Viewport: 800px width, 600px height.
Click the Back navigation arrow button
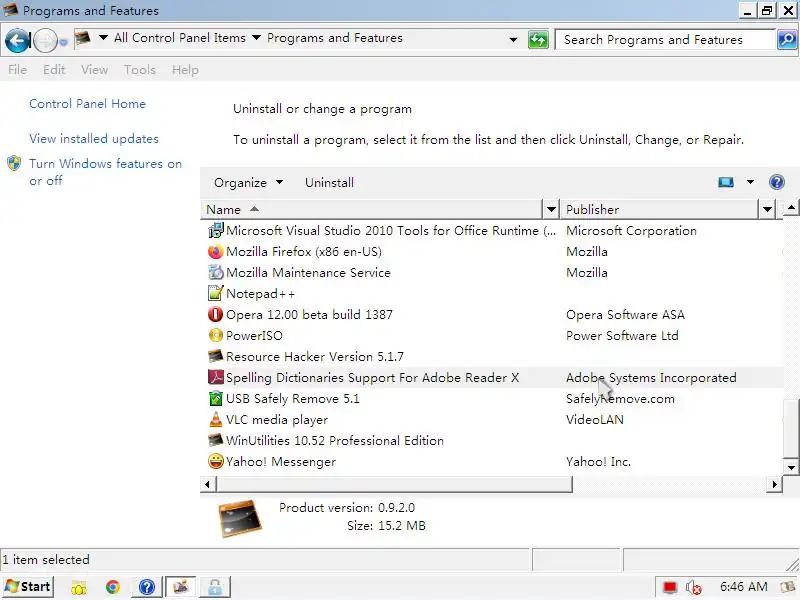click(17, 40)
